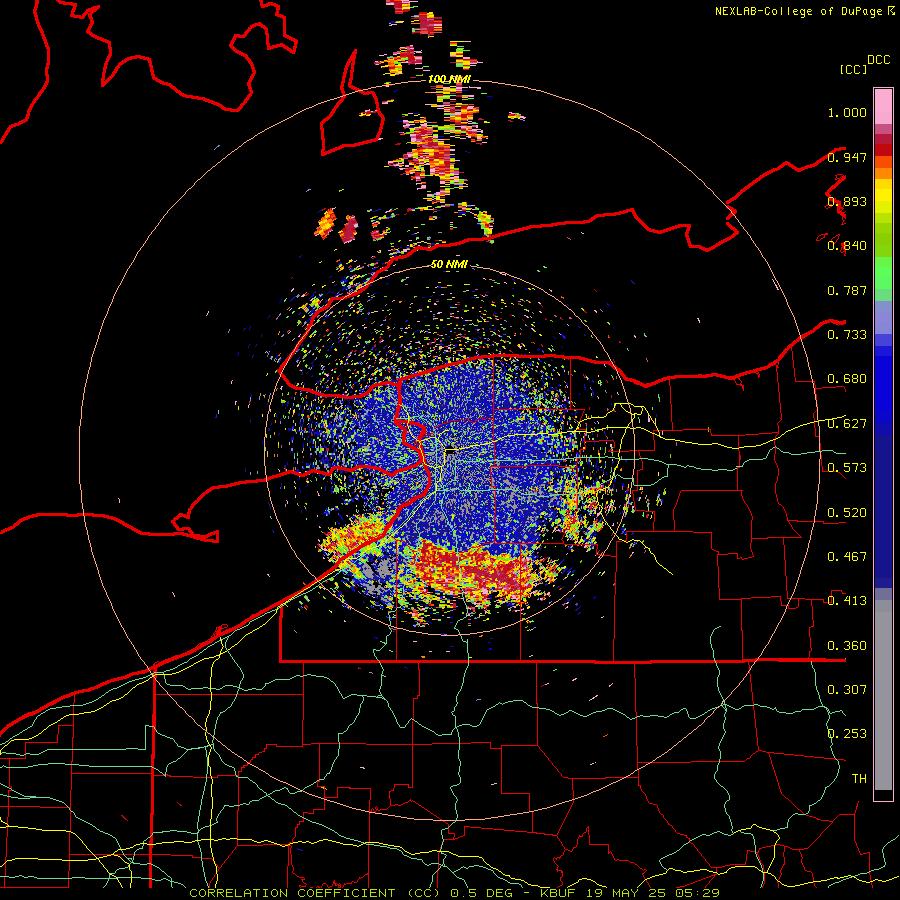Click the 100 NMI range ring label
This screenshot has height=900, width=900.
[449, 79]
